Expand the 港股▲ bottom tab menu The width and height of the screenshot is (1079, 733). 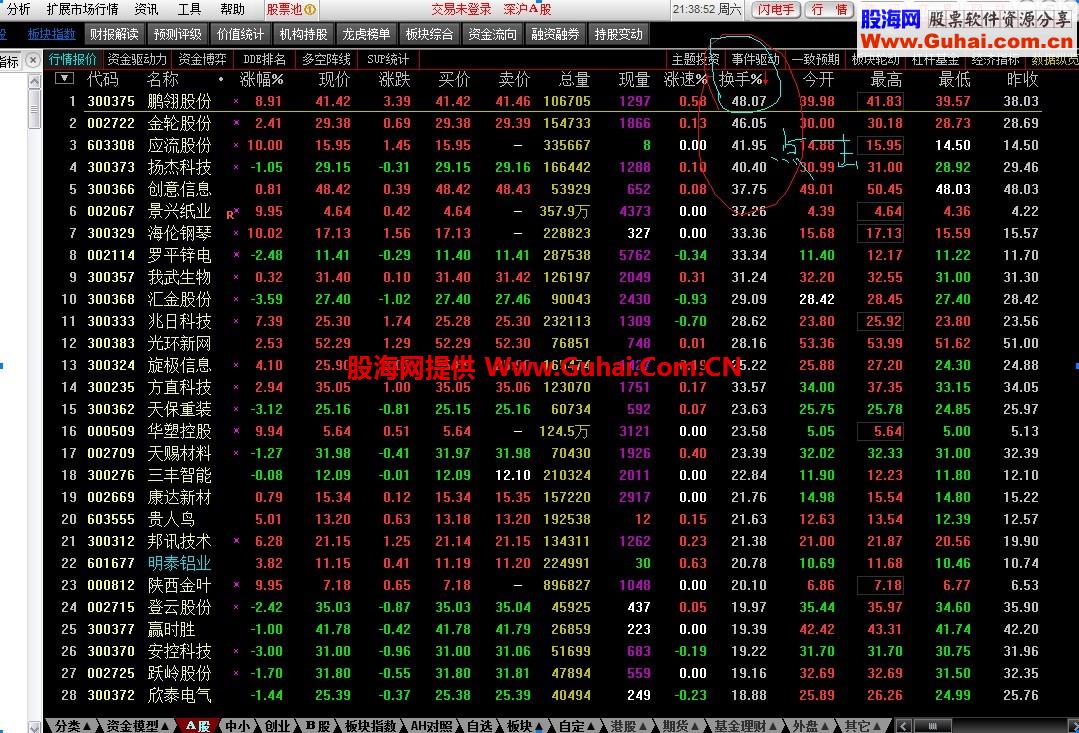(x=628, y=726)
